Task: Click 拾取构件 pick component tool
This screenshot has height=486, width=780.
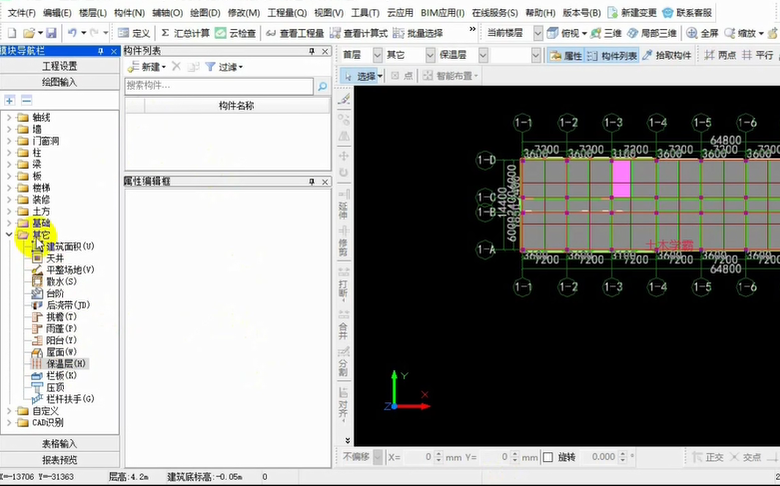Action: (x=667, y=55)
